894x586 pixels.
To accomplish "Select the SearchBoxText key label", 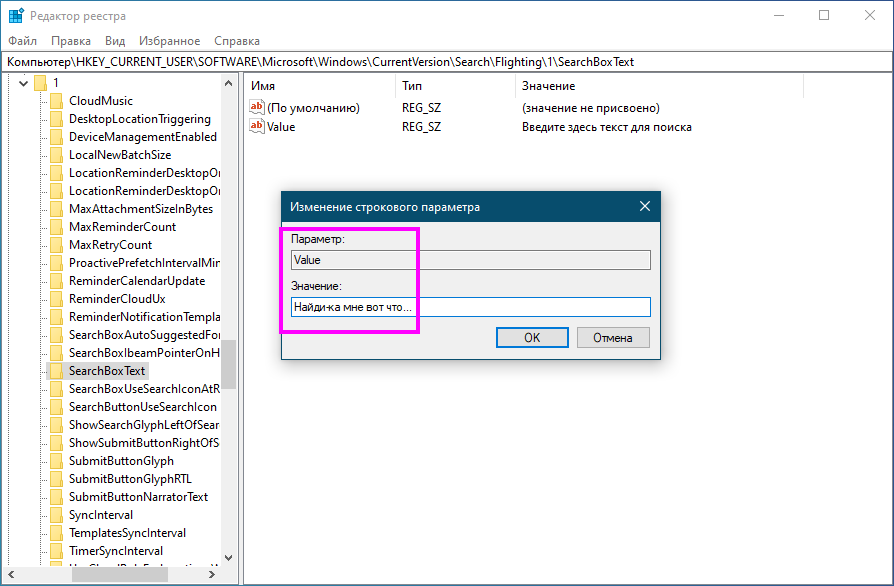I will [x=107, y=371].
